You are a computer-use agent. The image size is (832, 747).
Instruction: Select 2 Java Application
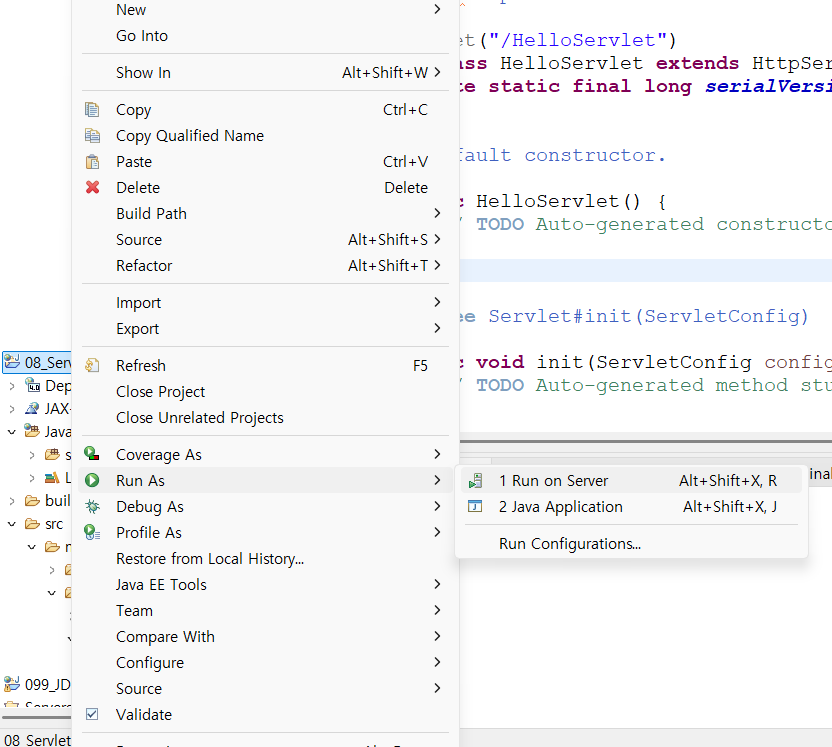[631, 507]
